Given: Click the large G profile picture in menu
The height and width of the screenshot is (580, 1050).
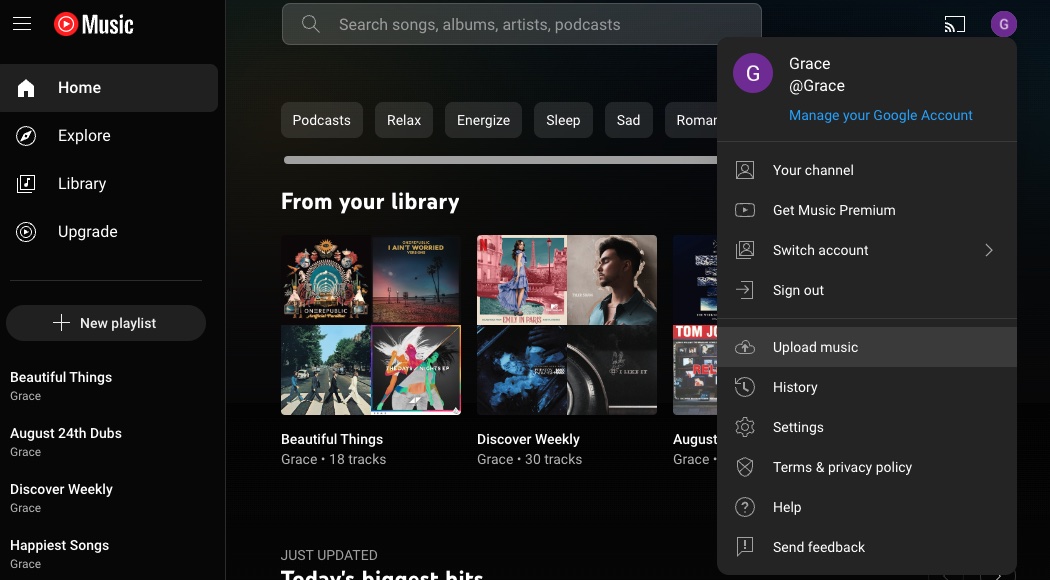Looking at the screenshot, I should pyautogui.click(x=753, y=73).
